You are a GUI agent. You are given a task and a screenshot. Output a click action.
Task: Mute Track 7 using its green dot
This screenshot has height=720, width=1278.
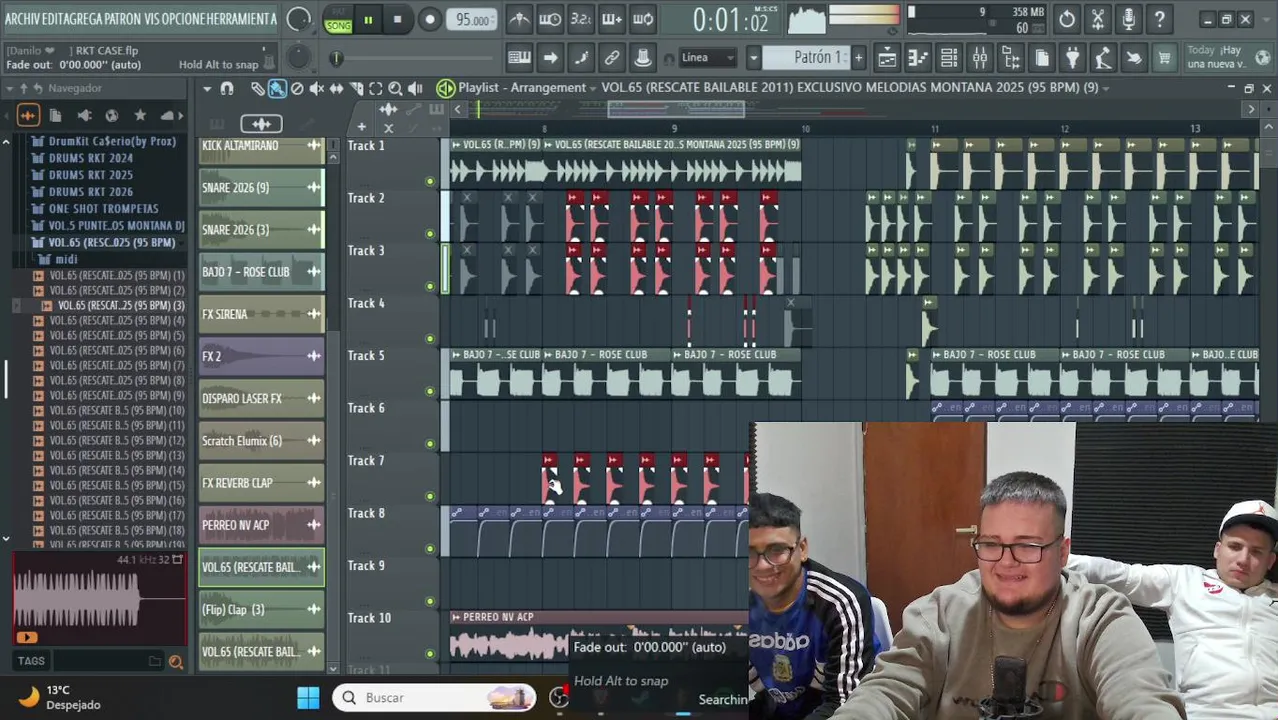pyautogui.click(x=430, y=496)
